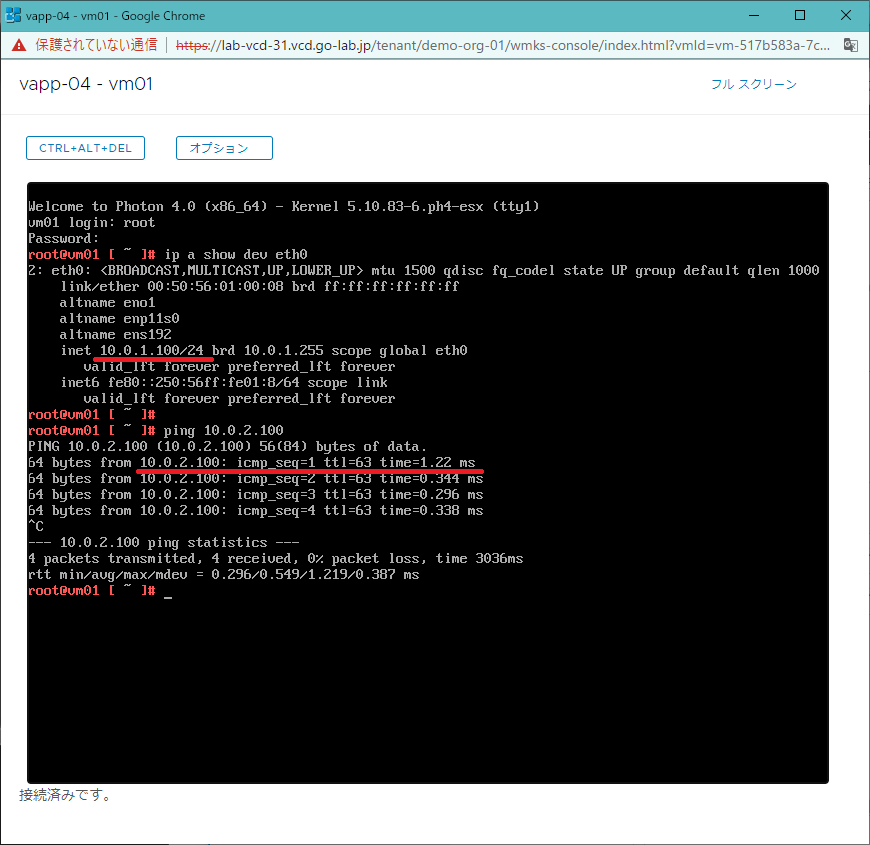Click the 保護されていない通信 security label
The image size is (870, 845).
[96, 45]
